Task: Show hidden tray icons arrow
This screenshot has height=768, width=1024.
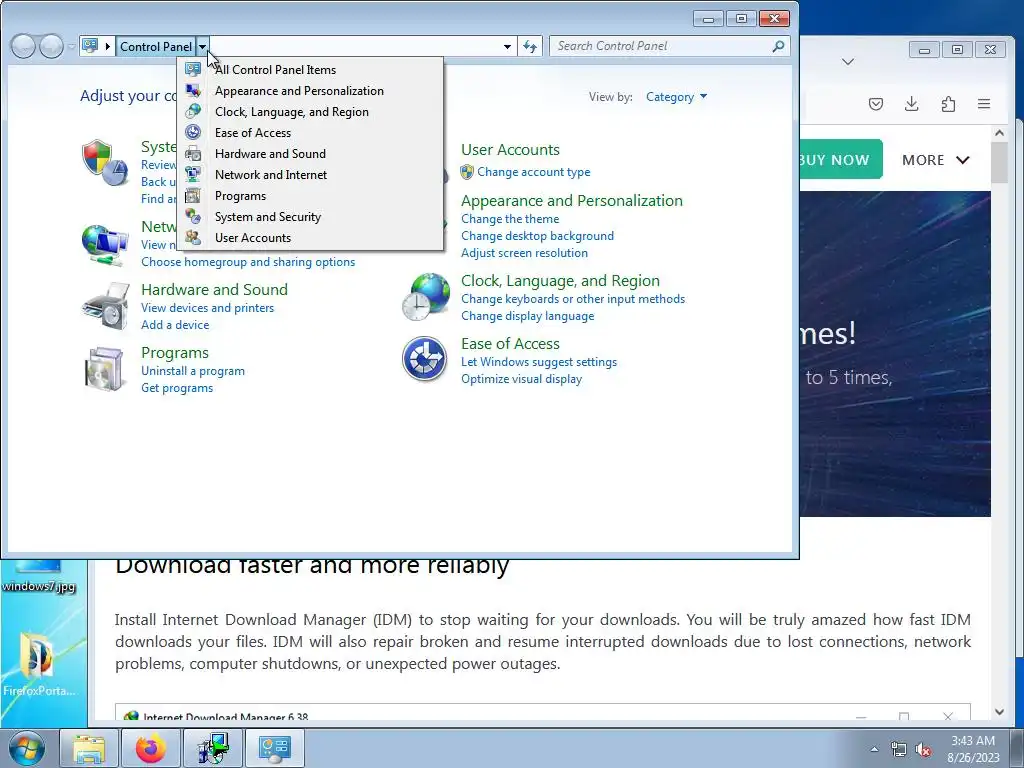Action: 874,749
